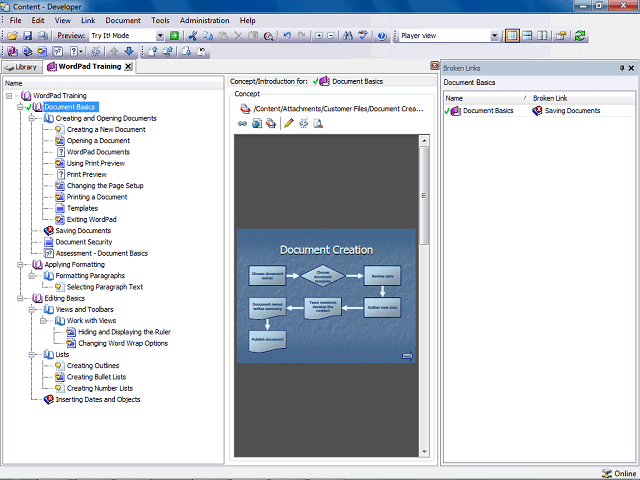
Task: Click the pin icon on Broken Links panel
Action: coord(622,68)
